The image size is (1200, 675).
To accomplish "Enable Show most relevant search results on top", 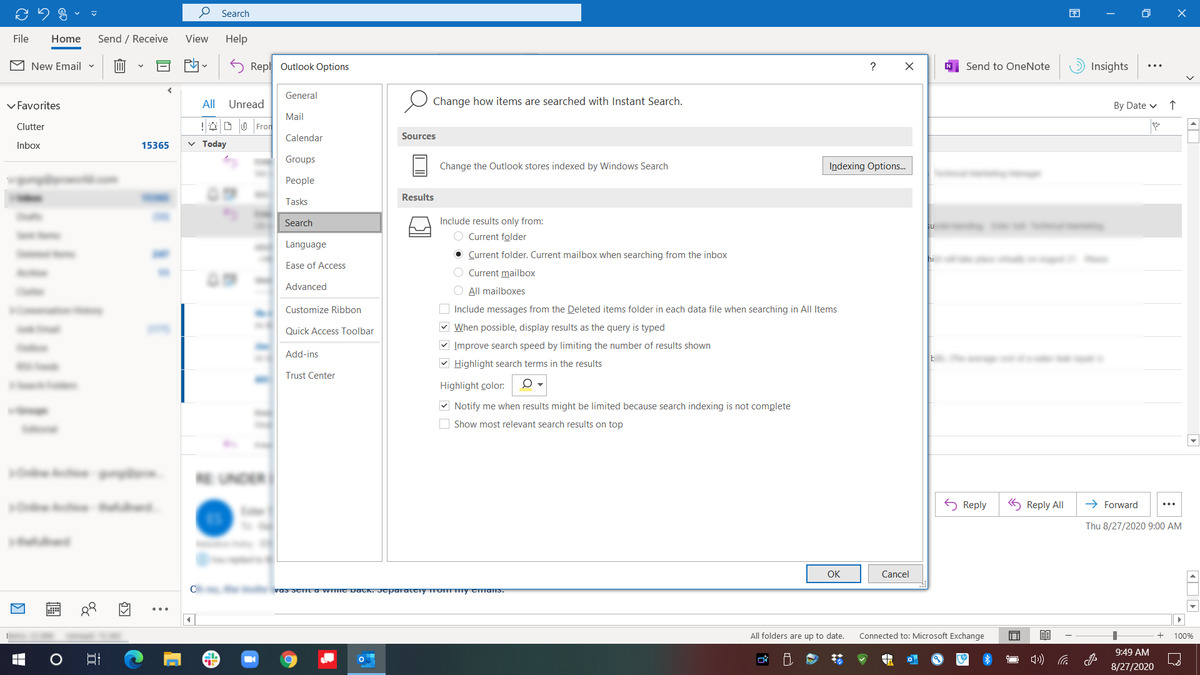I will [x=445, y=424].
